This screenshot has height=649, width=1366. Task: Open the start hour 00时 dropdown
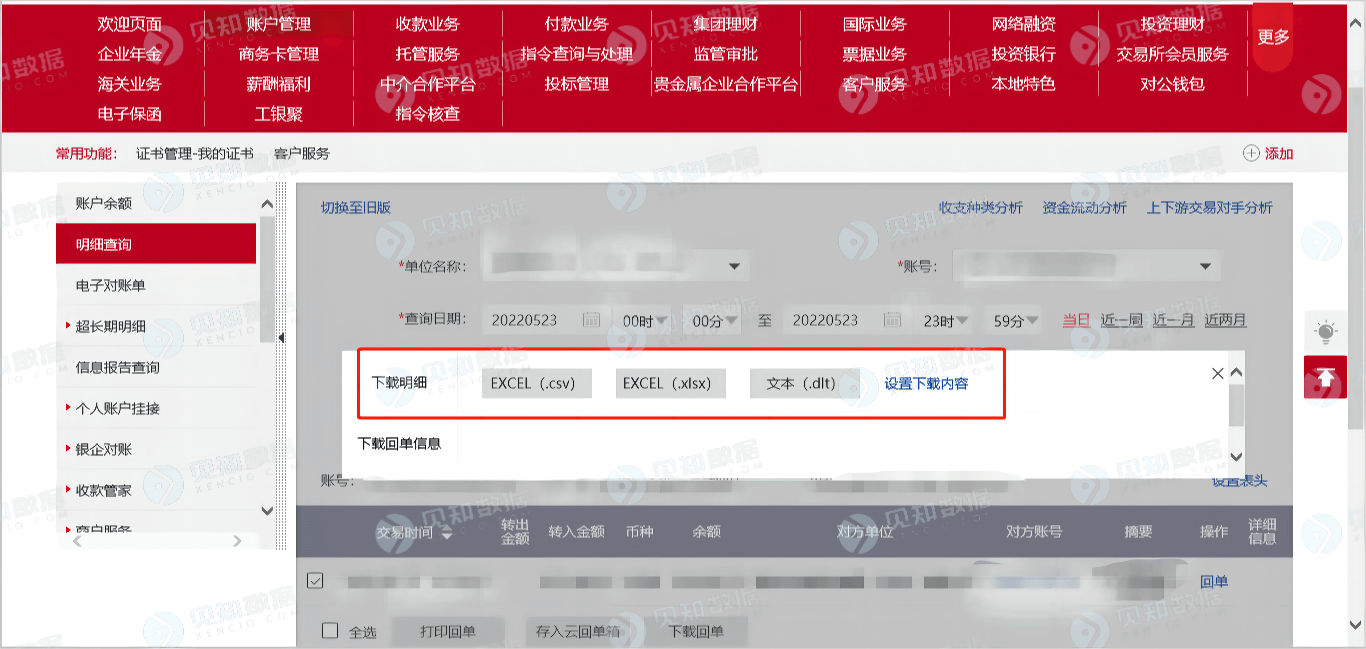click(642, 320)
